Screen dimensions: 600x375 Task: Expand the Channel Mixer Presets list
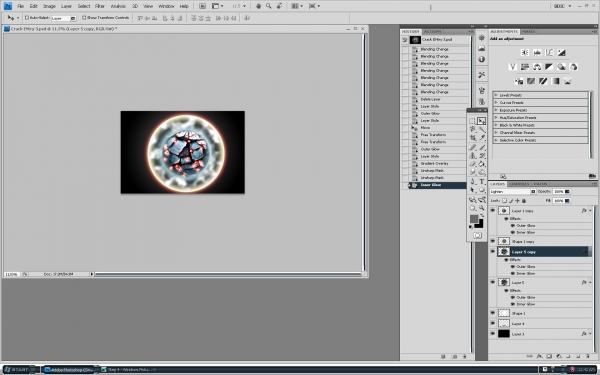point(496,132)
